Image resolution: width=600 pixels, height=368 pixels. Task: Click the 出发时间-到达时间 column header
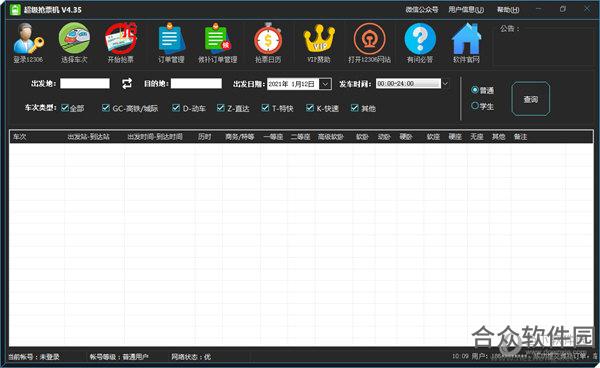(155, 137)
